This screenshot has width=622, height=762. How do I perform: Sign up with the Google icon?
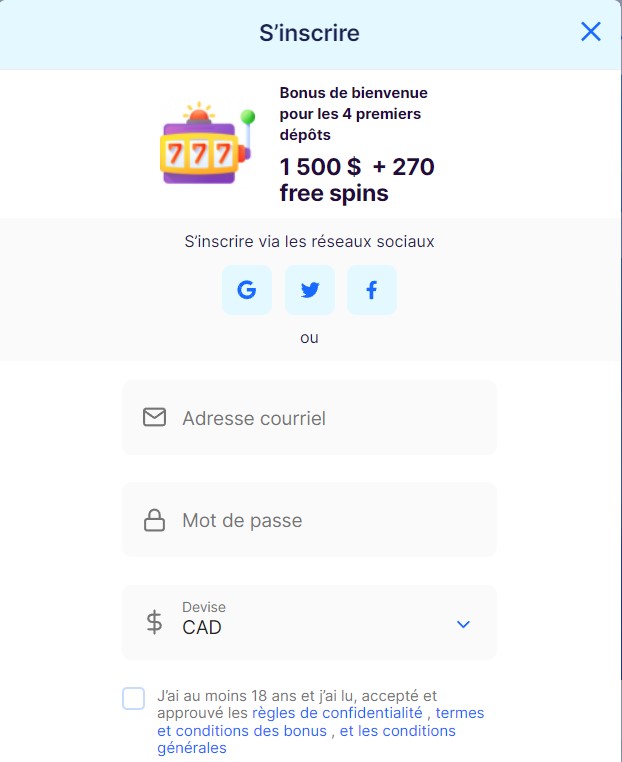tap(247, 291)
